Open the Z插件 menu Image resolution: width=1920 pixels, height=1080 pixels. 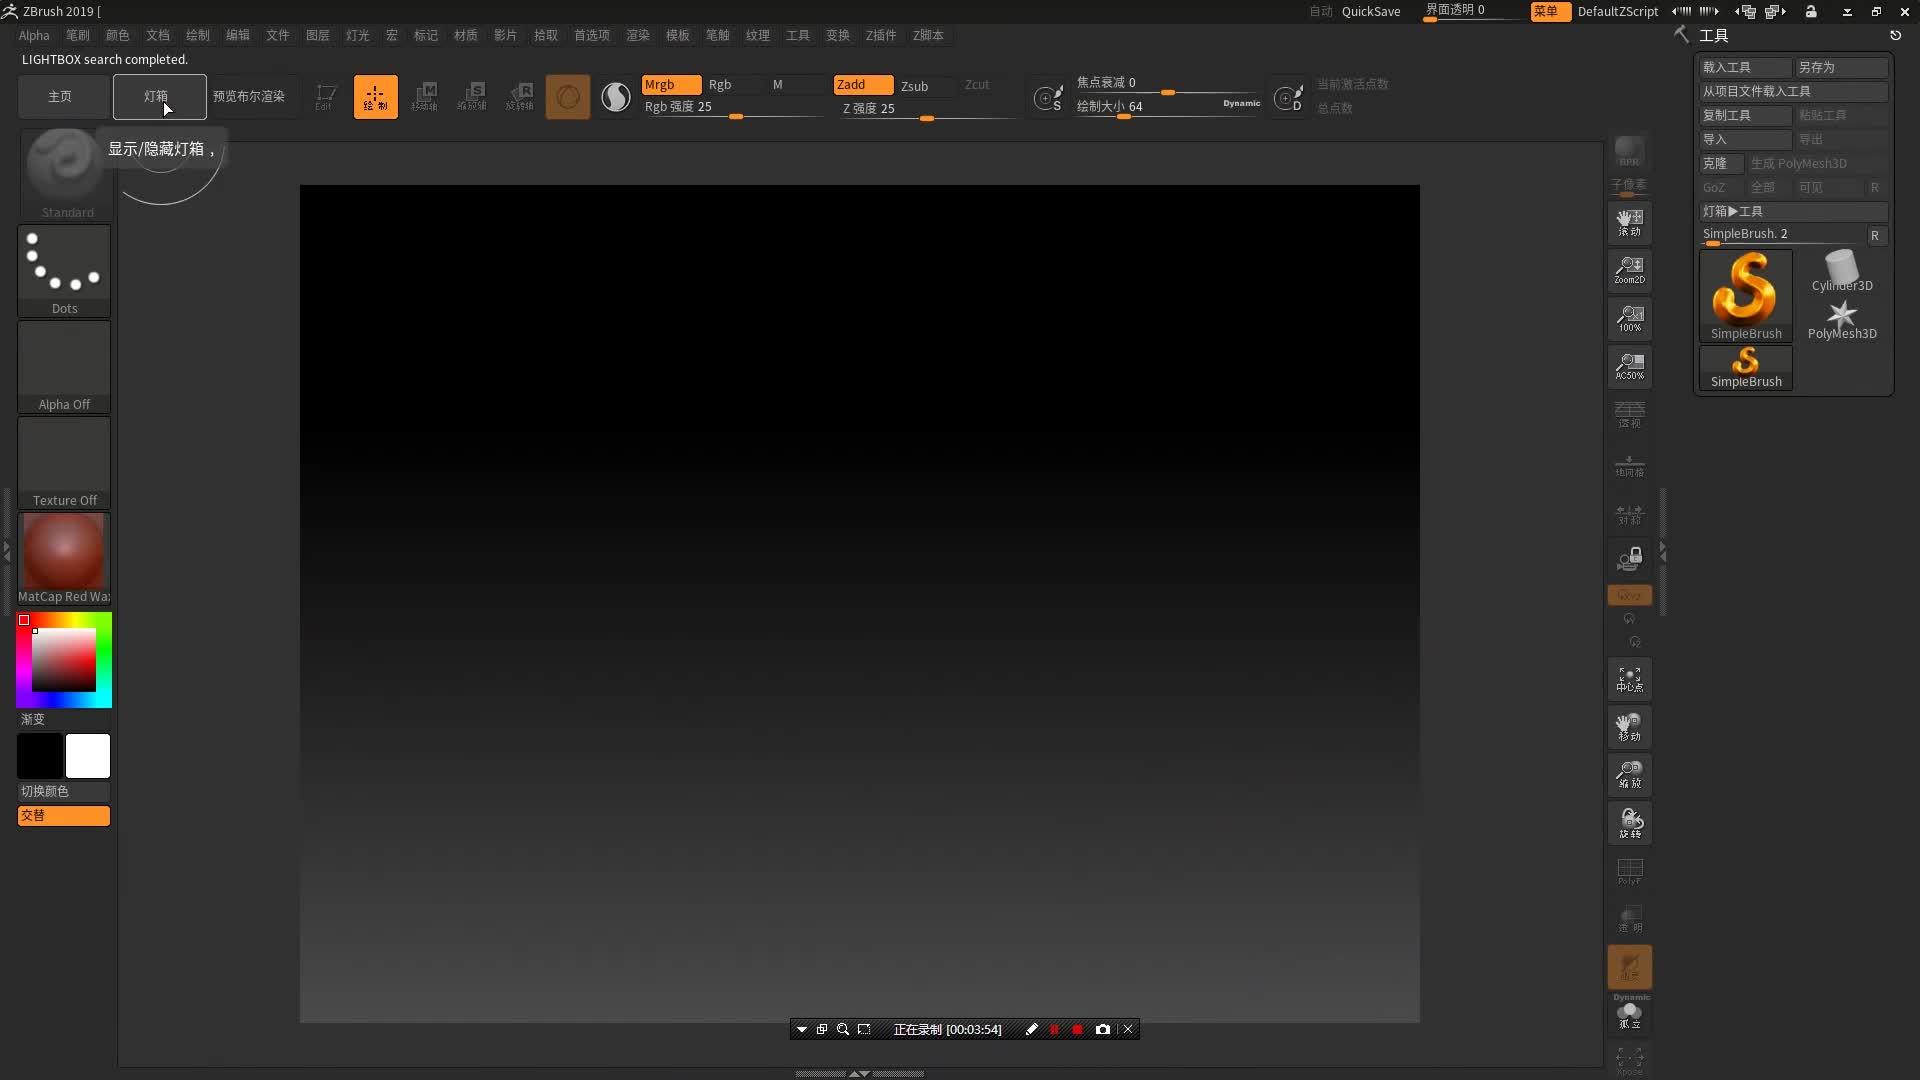coord(880,35)
